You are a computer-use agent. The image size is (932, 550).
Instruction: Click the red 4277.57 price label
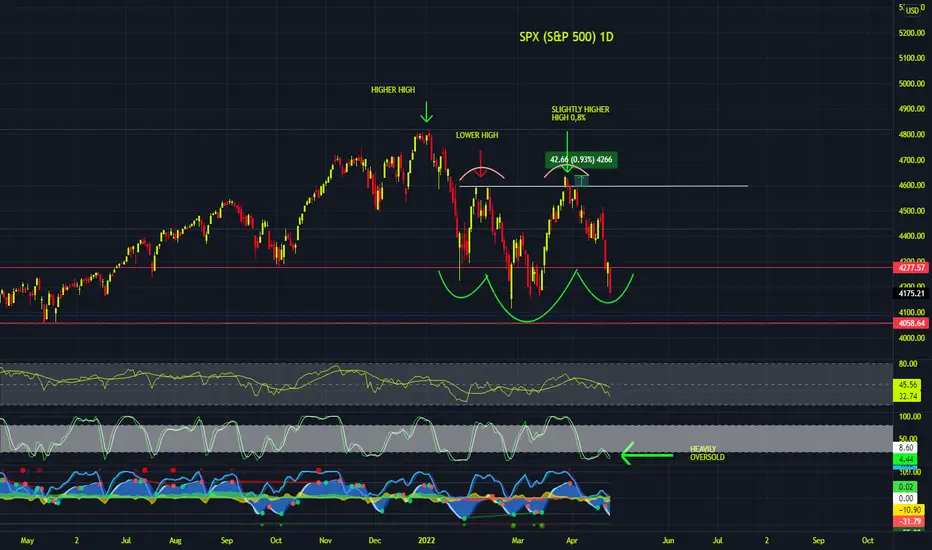912,268
